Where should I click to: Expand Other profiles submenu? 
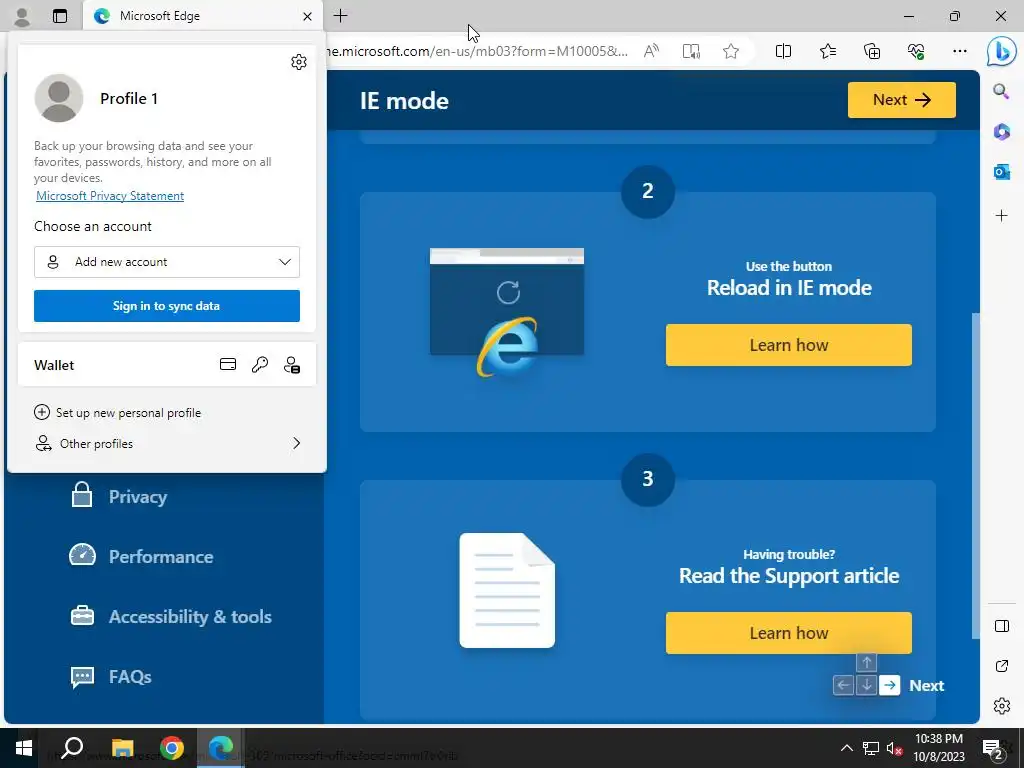167,443
